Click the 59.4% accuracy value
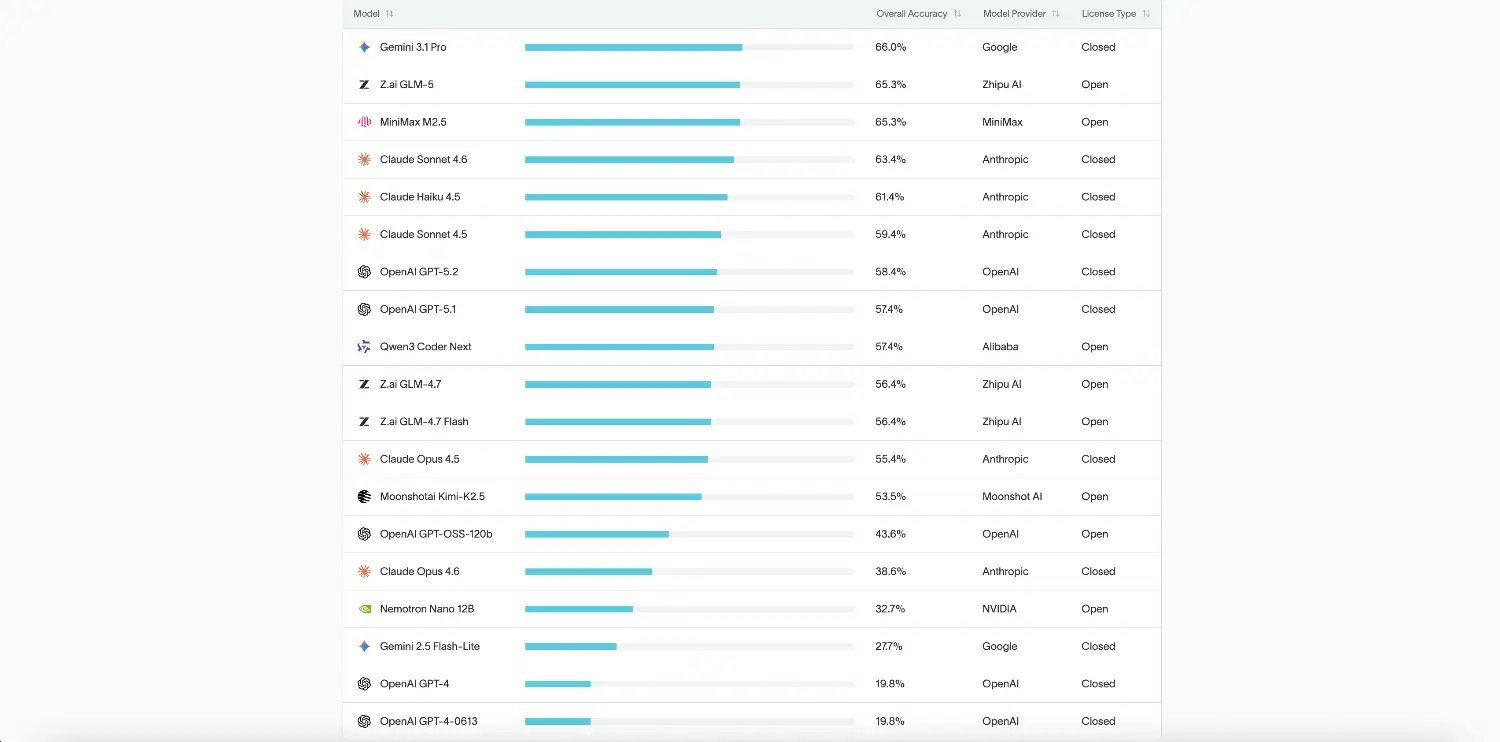The image size is (1500, 742). coord(891,234)
